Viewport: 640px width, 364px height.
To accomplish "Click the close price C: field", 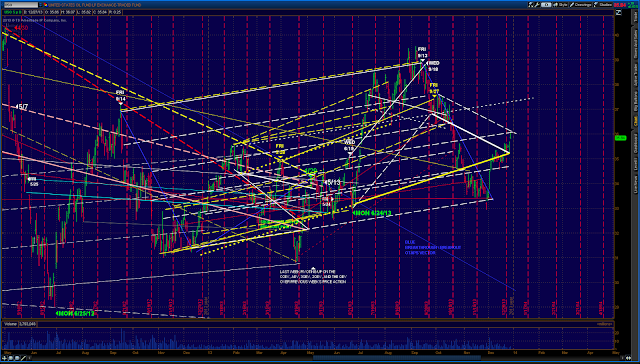I will [100, 12].
